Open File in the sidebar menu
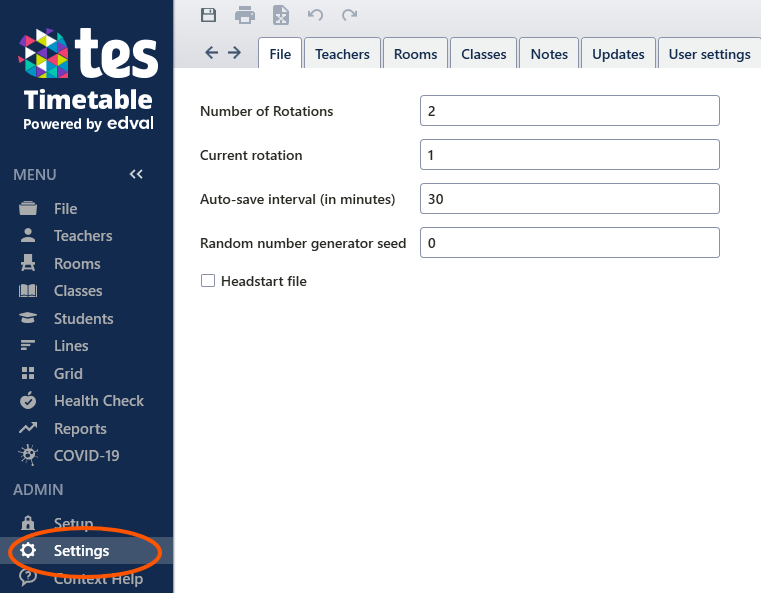Viewport: 776px width, 593px height. [x=65, y=209]
